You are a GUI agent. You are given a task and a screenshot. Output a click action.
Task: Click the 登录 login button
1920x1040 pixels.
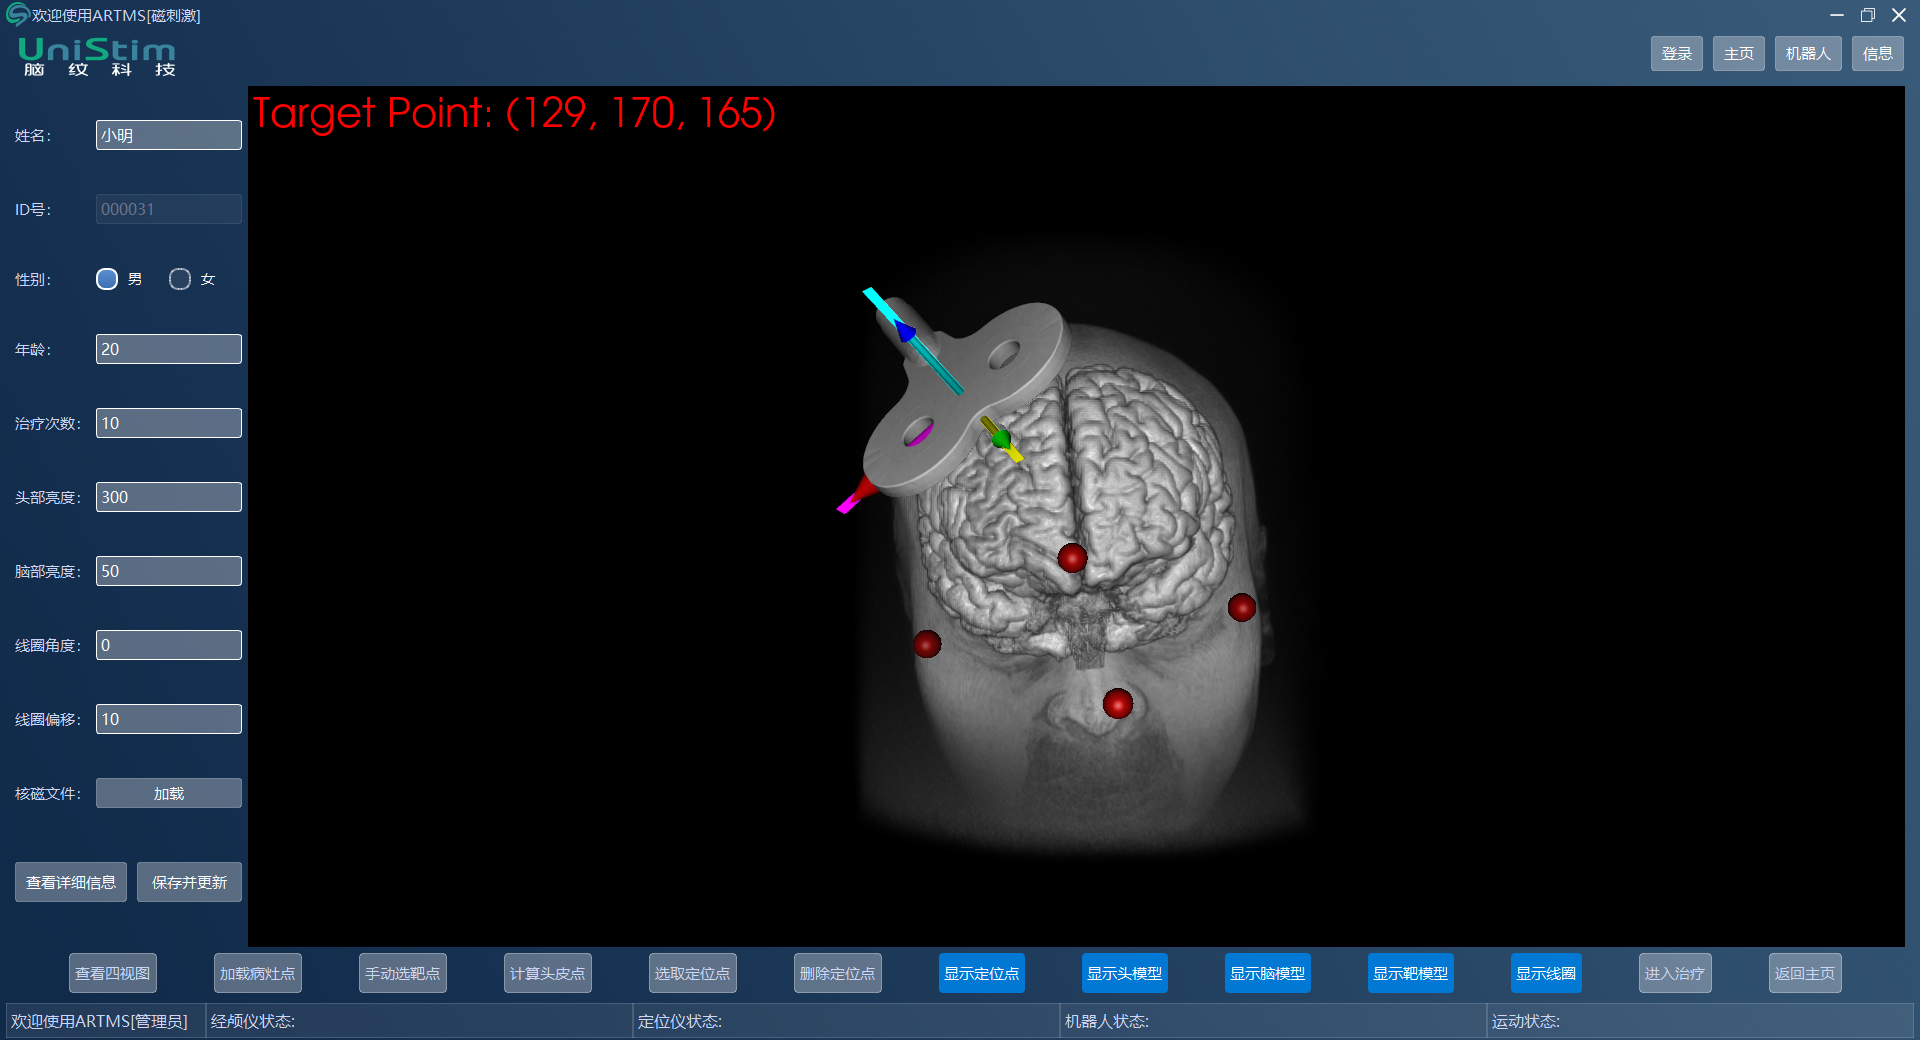click(1676, 54)
